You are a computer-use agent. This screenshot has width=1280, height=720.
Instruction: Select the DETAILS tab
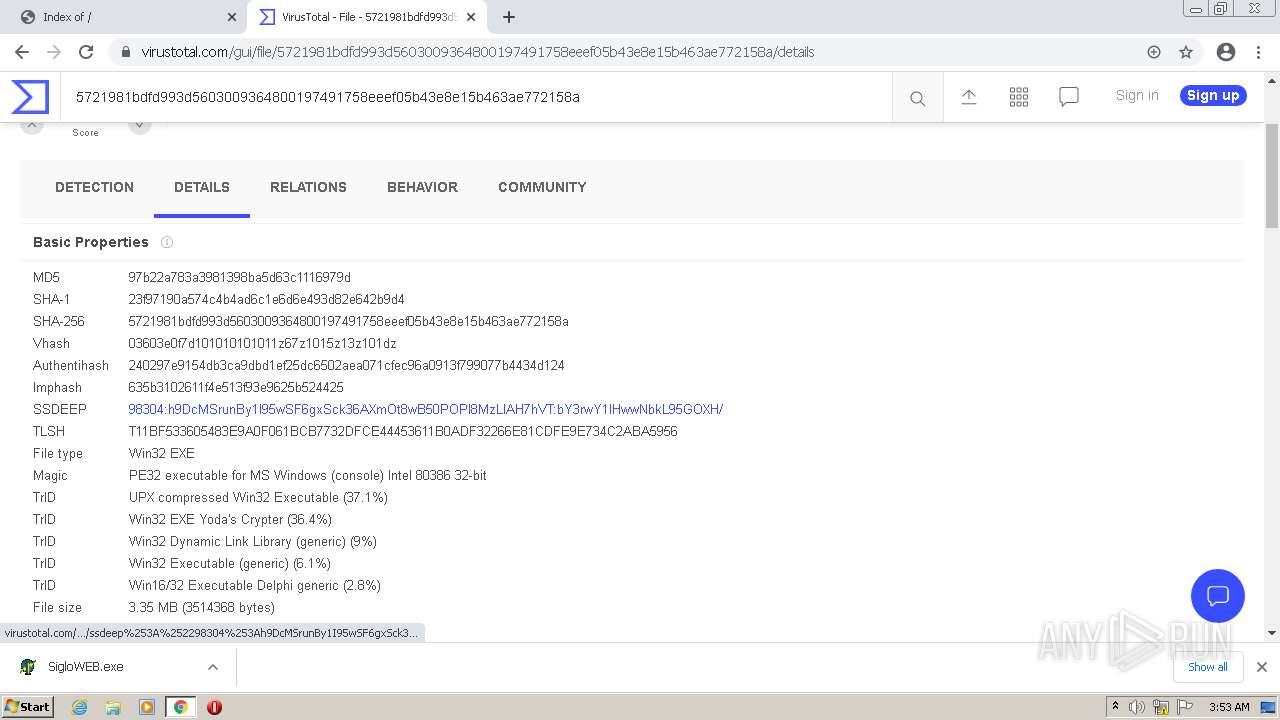click(202, 187)
